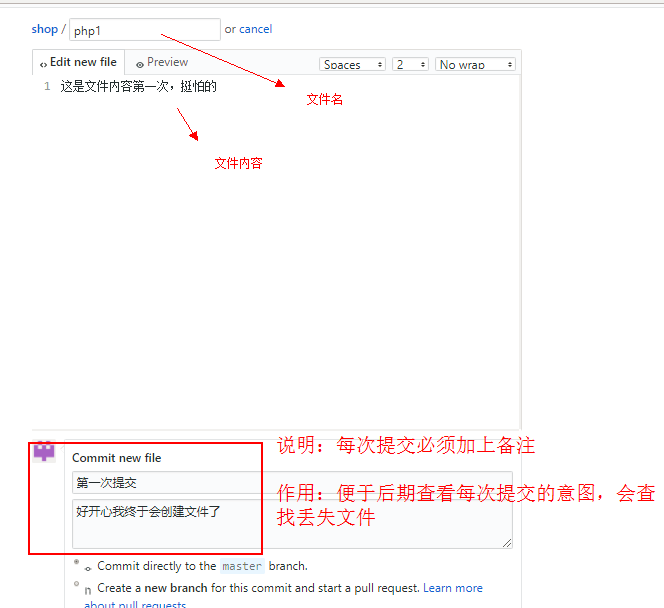Select Commit directly to the master branch radio
The width and height of the screenshot is (664, 608).
click(76, 562)
